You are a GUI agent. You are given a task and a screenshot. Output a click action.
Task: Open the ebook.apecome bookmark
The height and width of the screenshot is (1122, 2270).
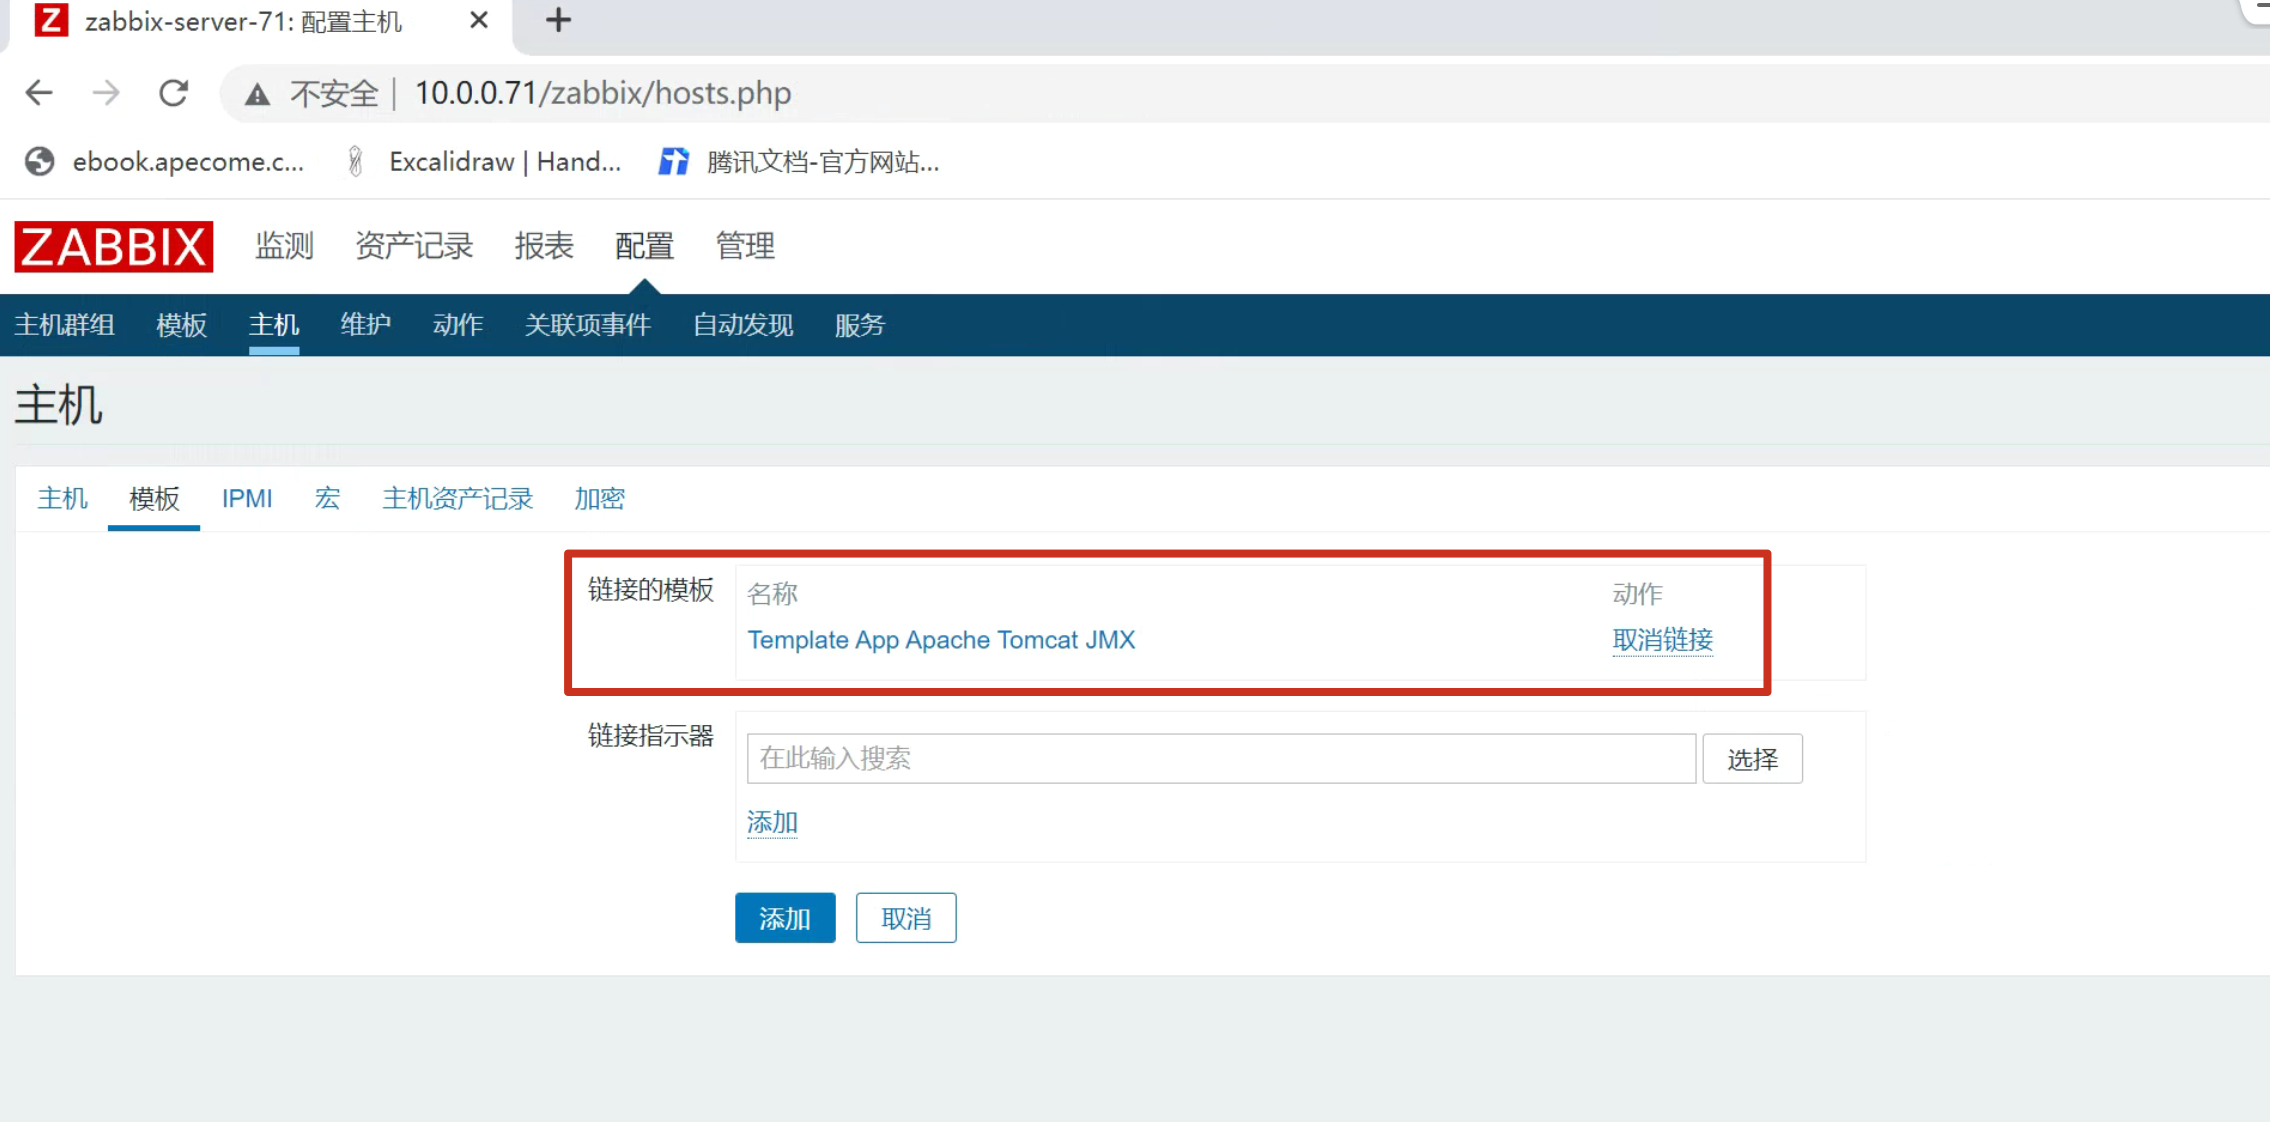(165, 162)
